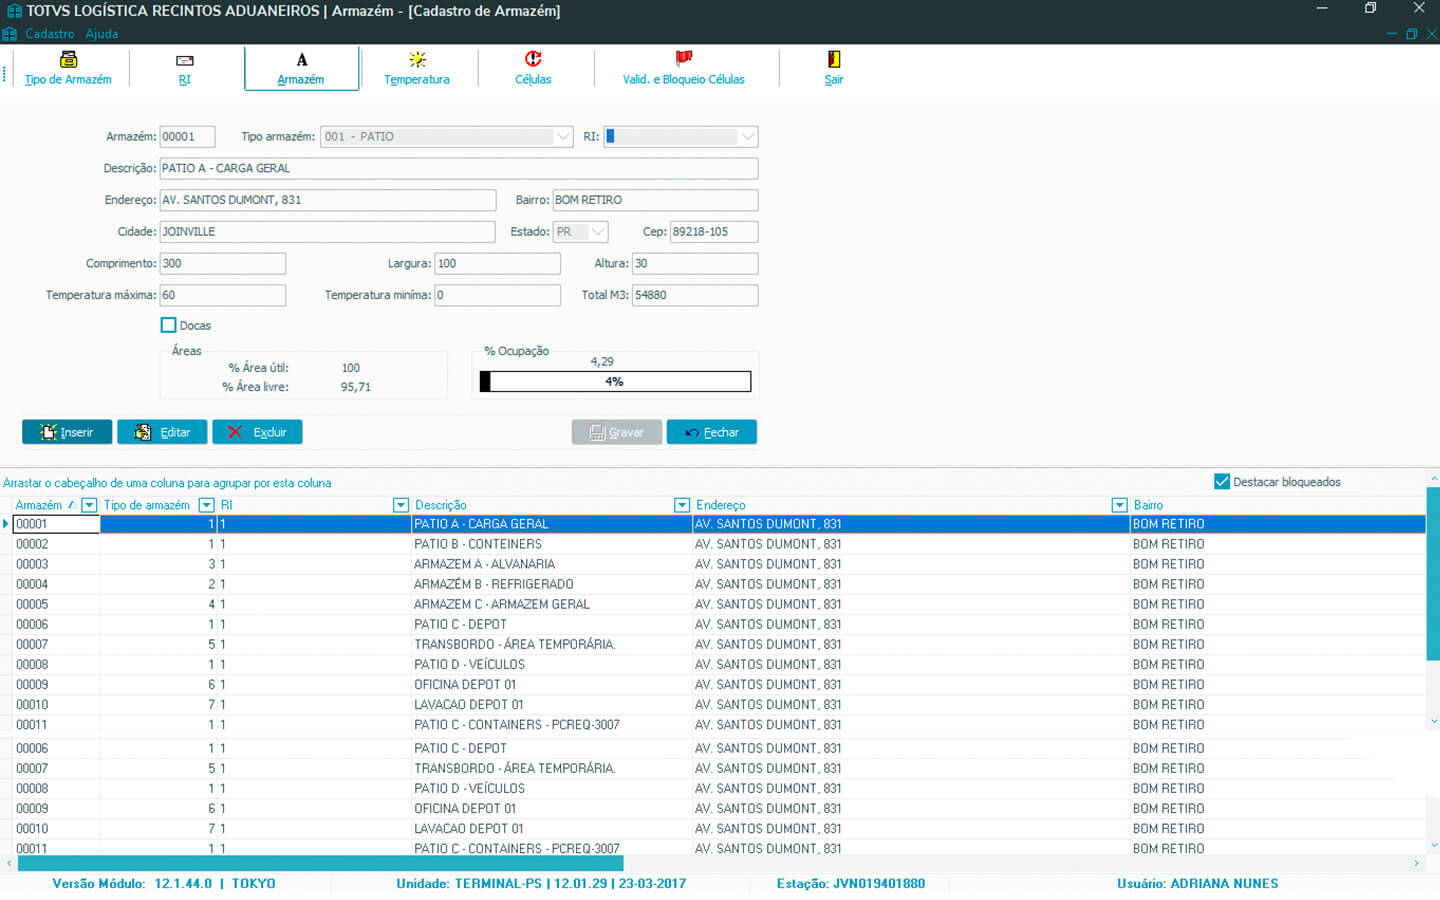Uncheck Destacar bloqueados checkbox
The width and height of the screenshot is (1440, 900).
pos(1221,482)
